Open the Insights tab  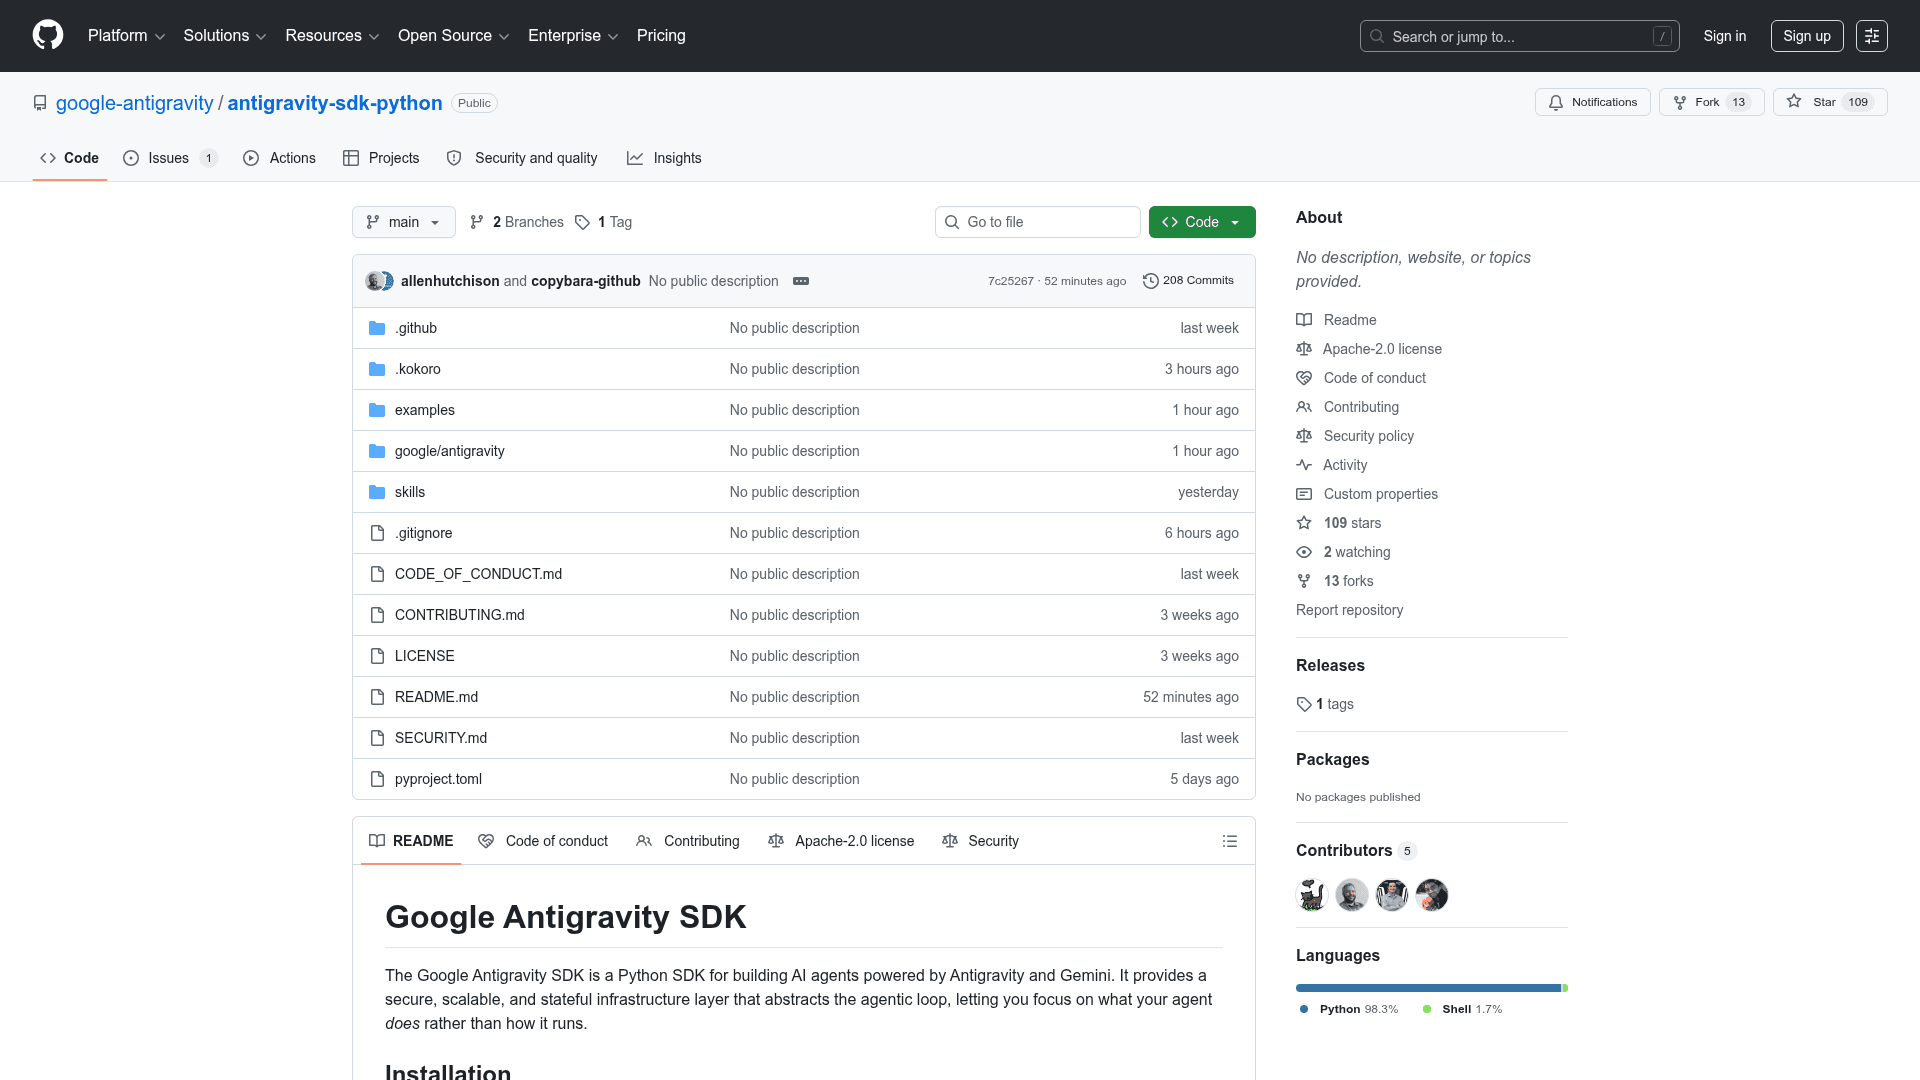[664, 158]
